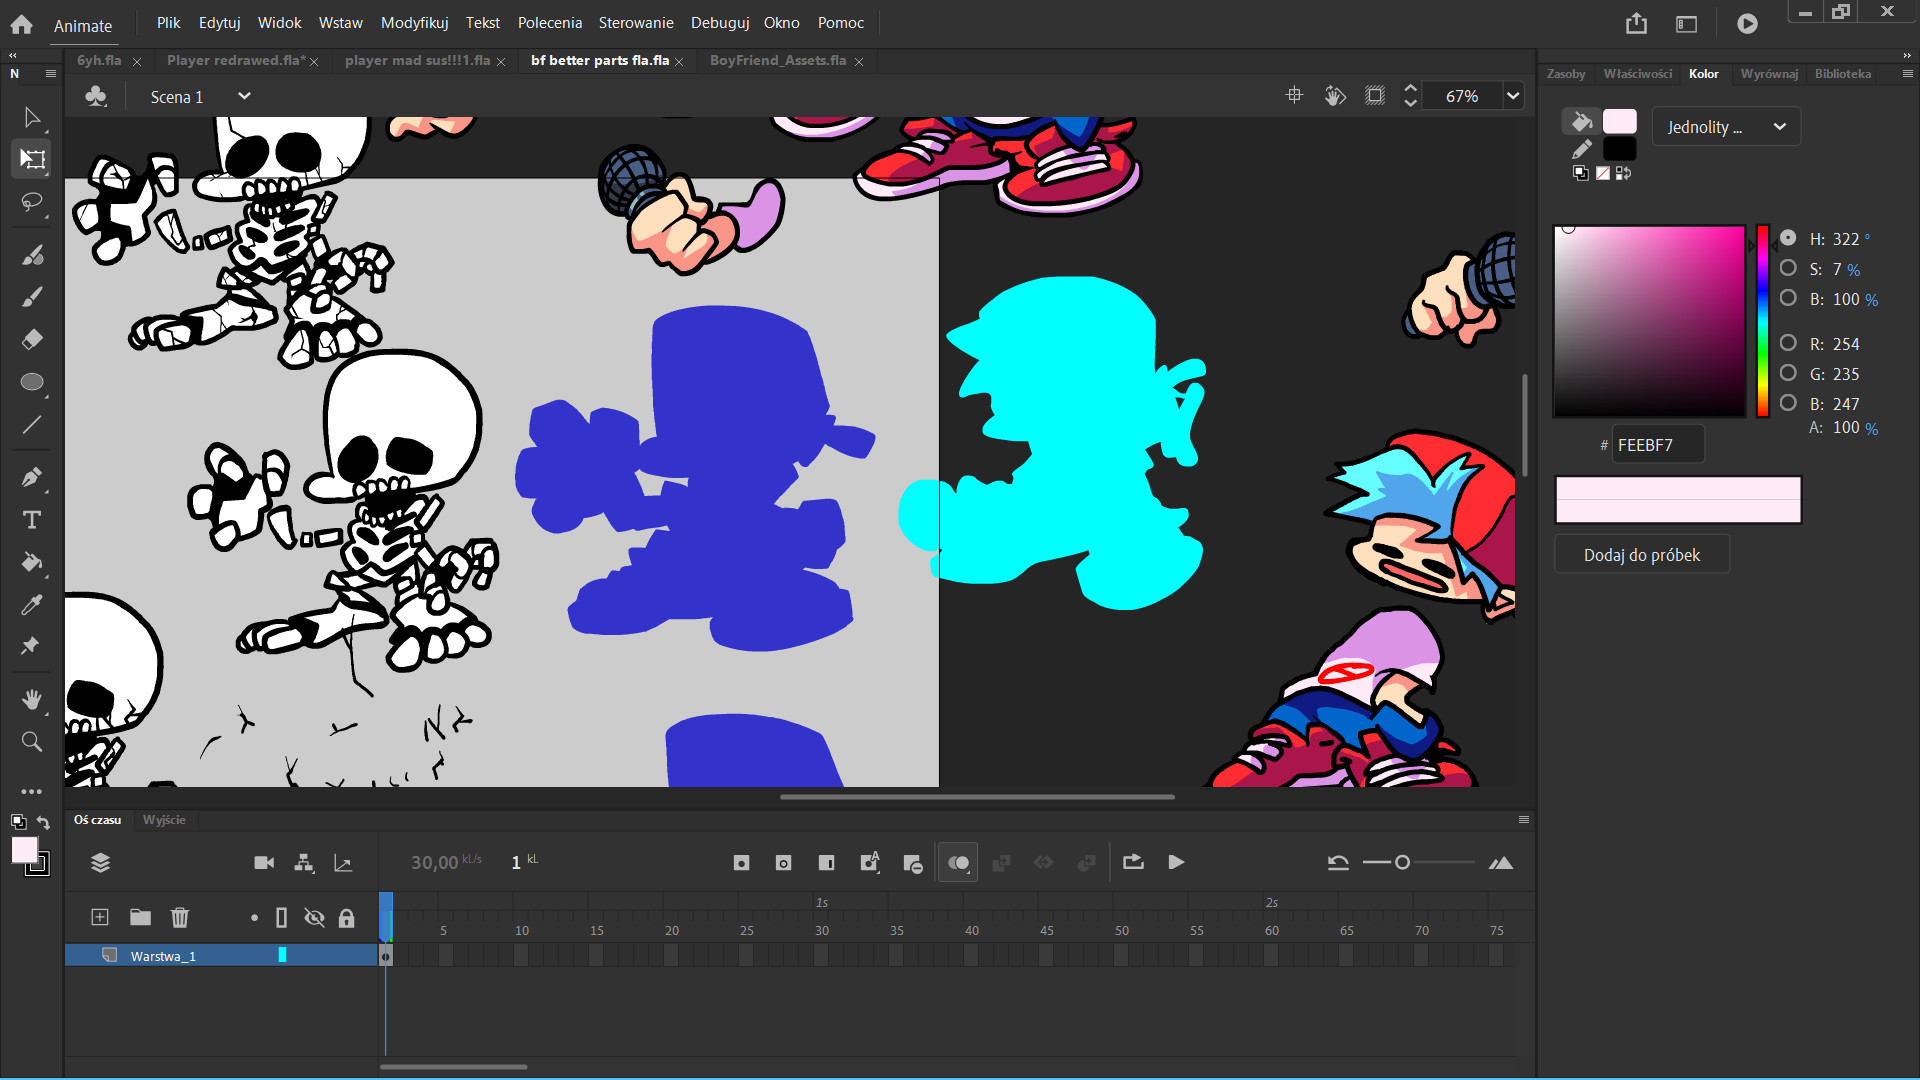The height and width of the screenshot is (1080, 1920).
Task: Open the workspace switcher
Action: tap(1686, 24)
